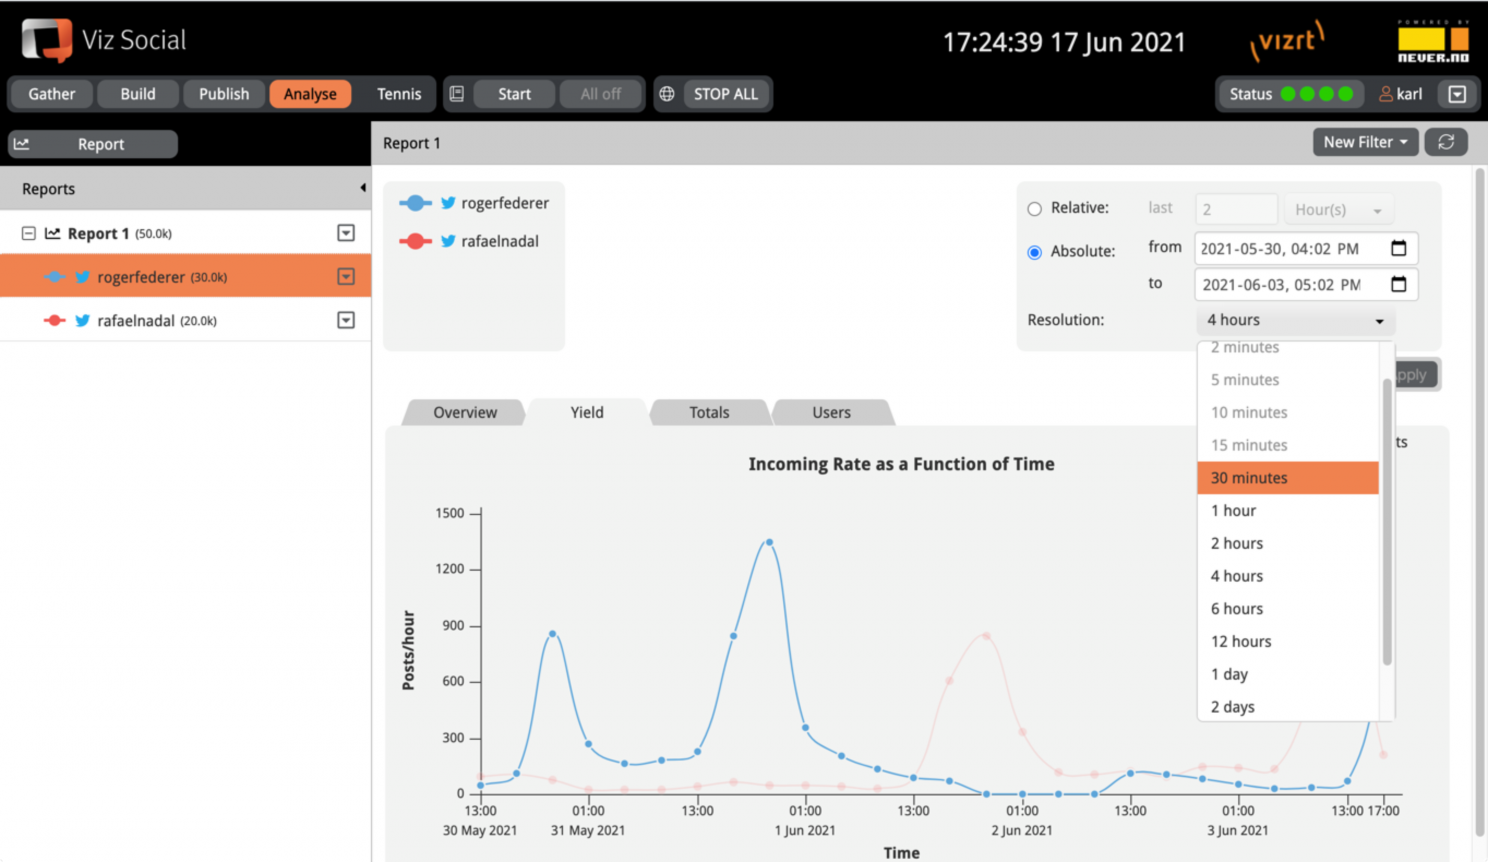The width and height of the screenshot is (1488, 862).
Task: Go to the Build section
Action: click(138, 94)
